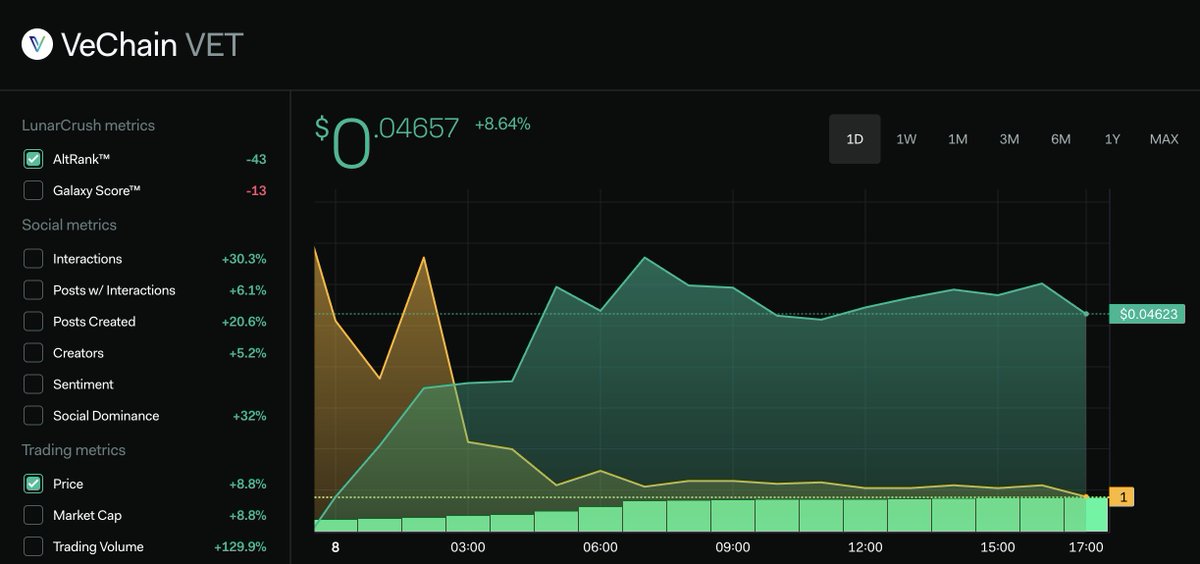This screenshot has width=1200, height=564.
Task: Click the 03:00 time axis label
Action: 468,547
